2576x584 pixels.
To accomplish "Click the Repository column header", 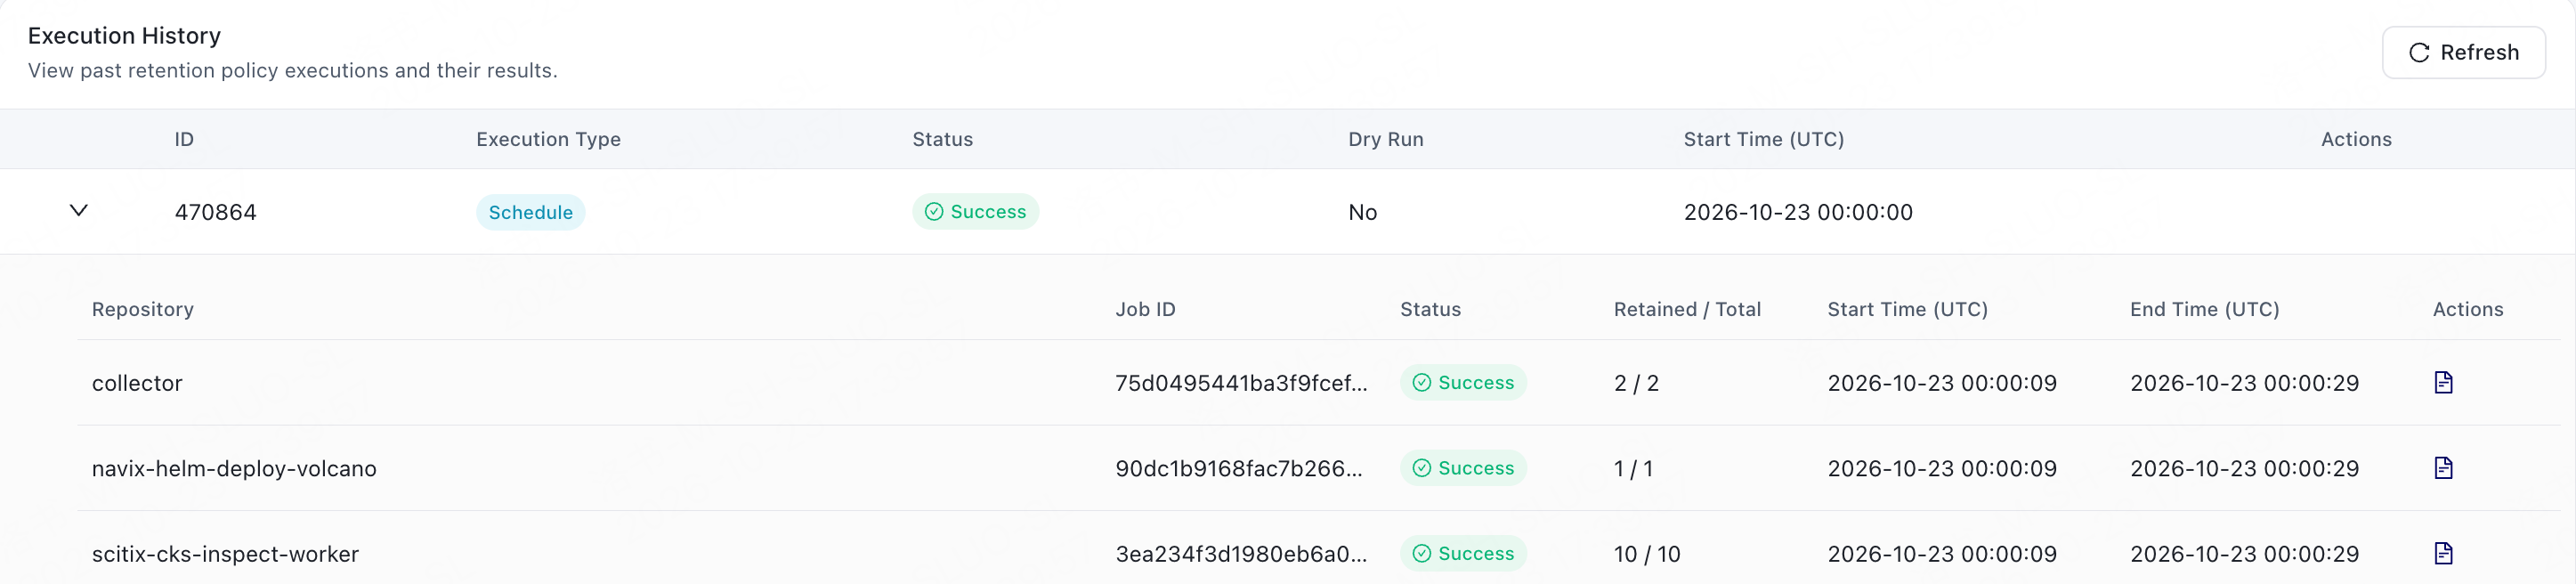I will tap(143, 309).
